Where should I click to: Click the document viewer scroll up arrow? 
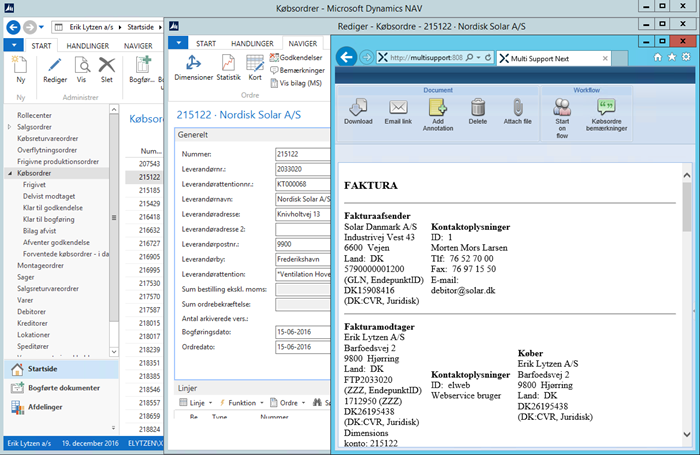tap(687, 175)
